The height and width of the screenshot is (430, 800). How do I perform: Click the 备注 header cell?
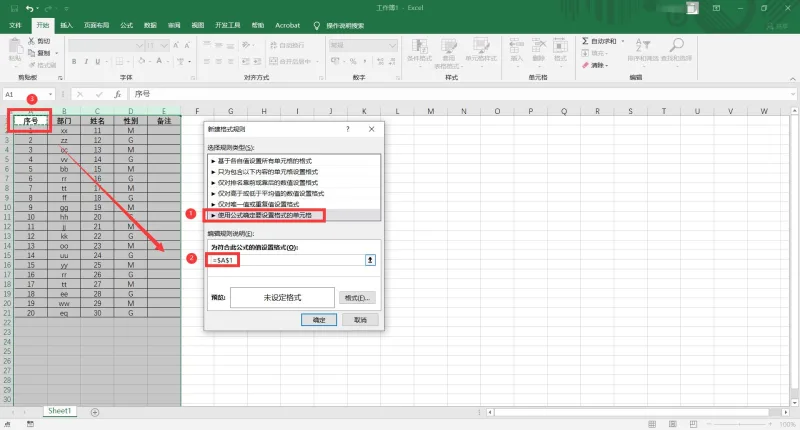point(164,121)
